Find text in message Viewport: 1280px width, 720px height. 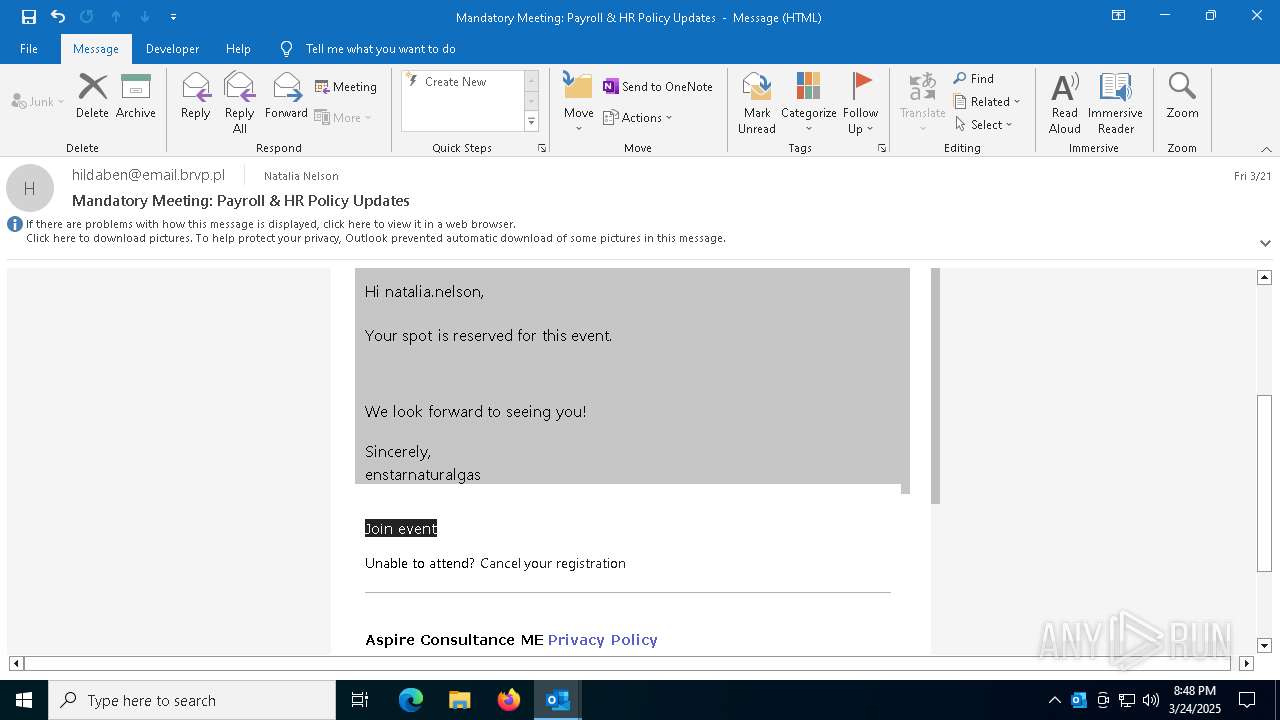(x=973, y=78)
